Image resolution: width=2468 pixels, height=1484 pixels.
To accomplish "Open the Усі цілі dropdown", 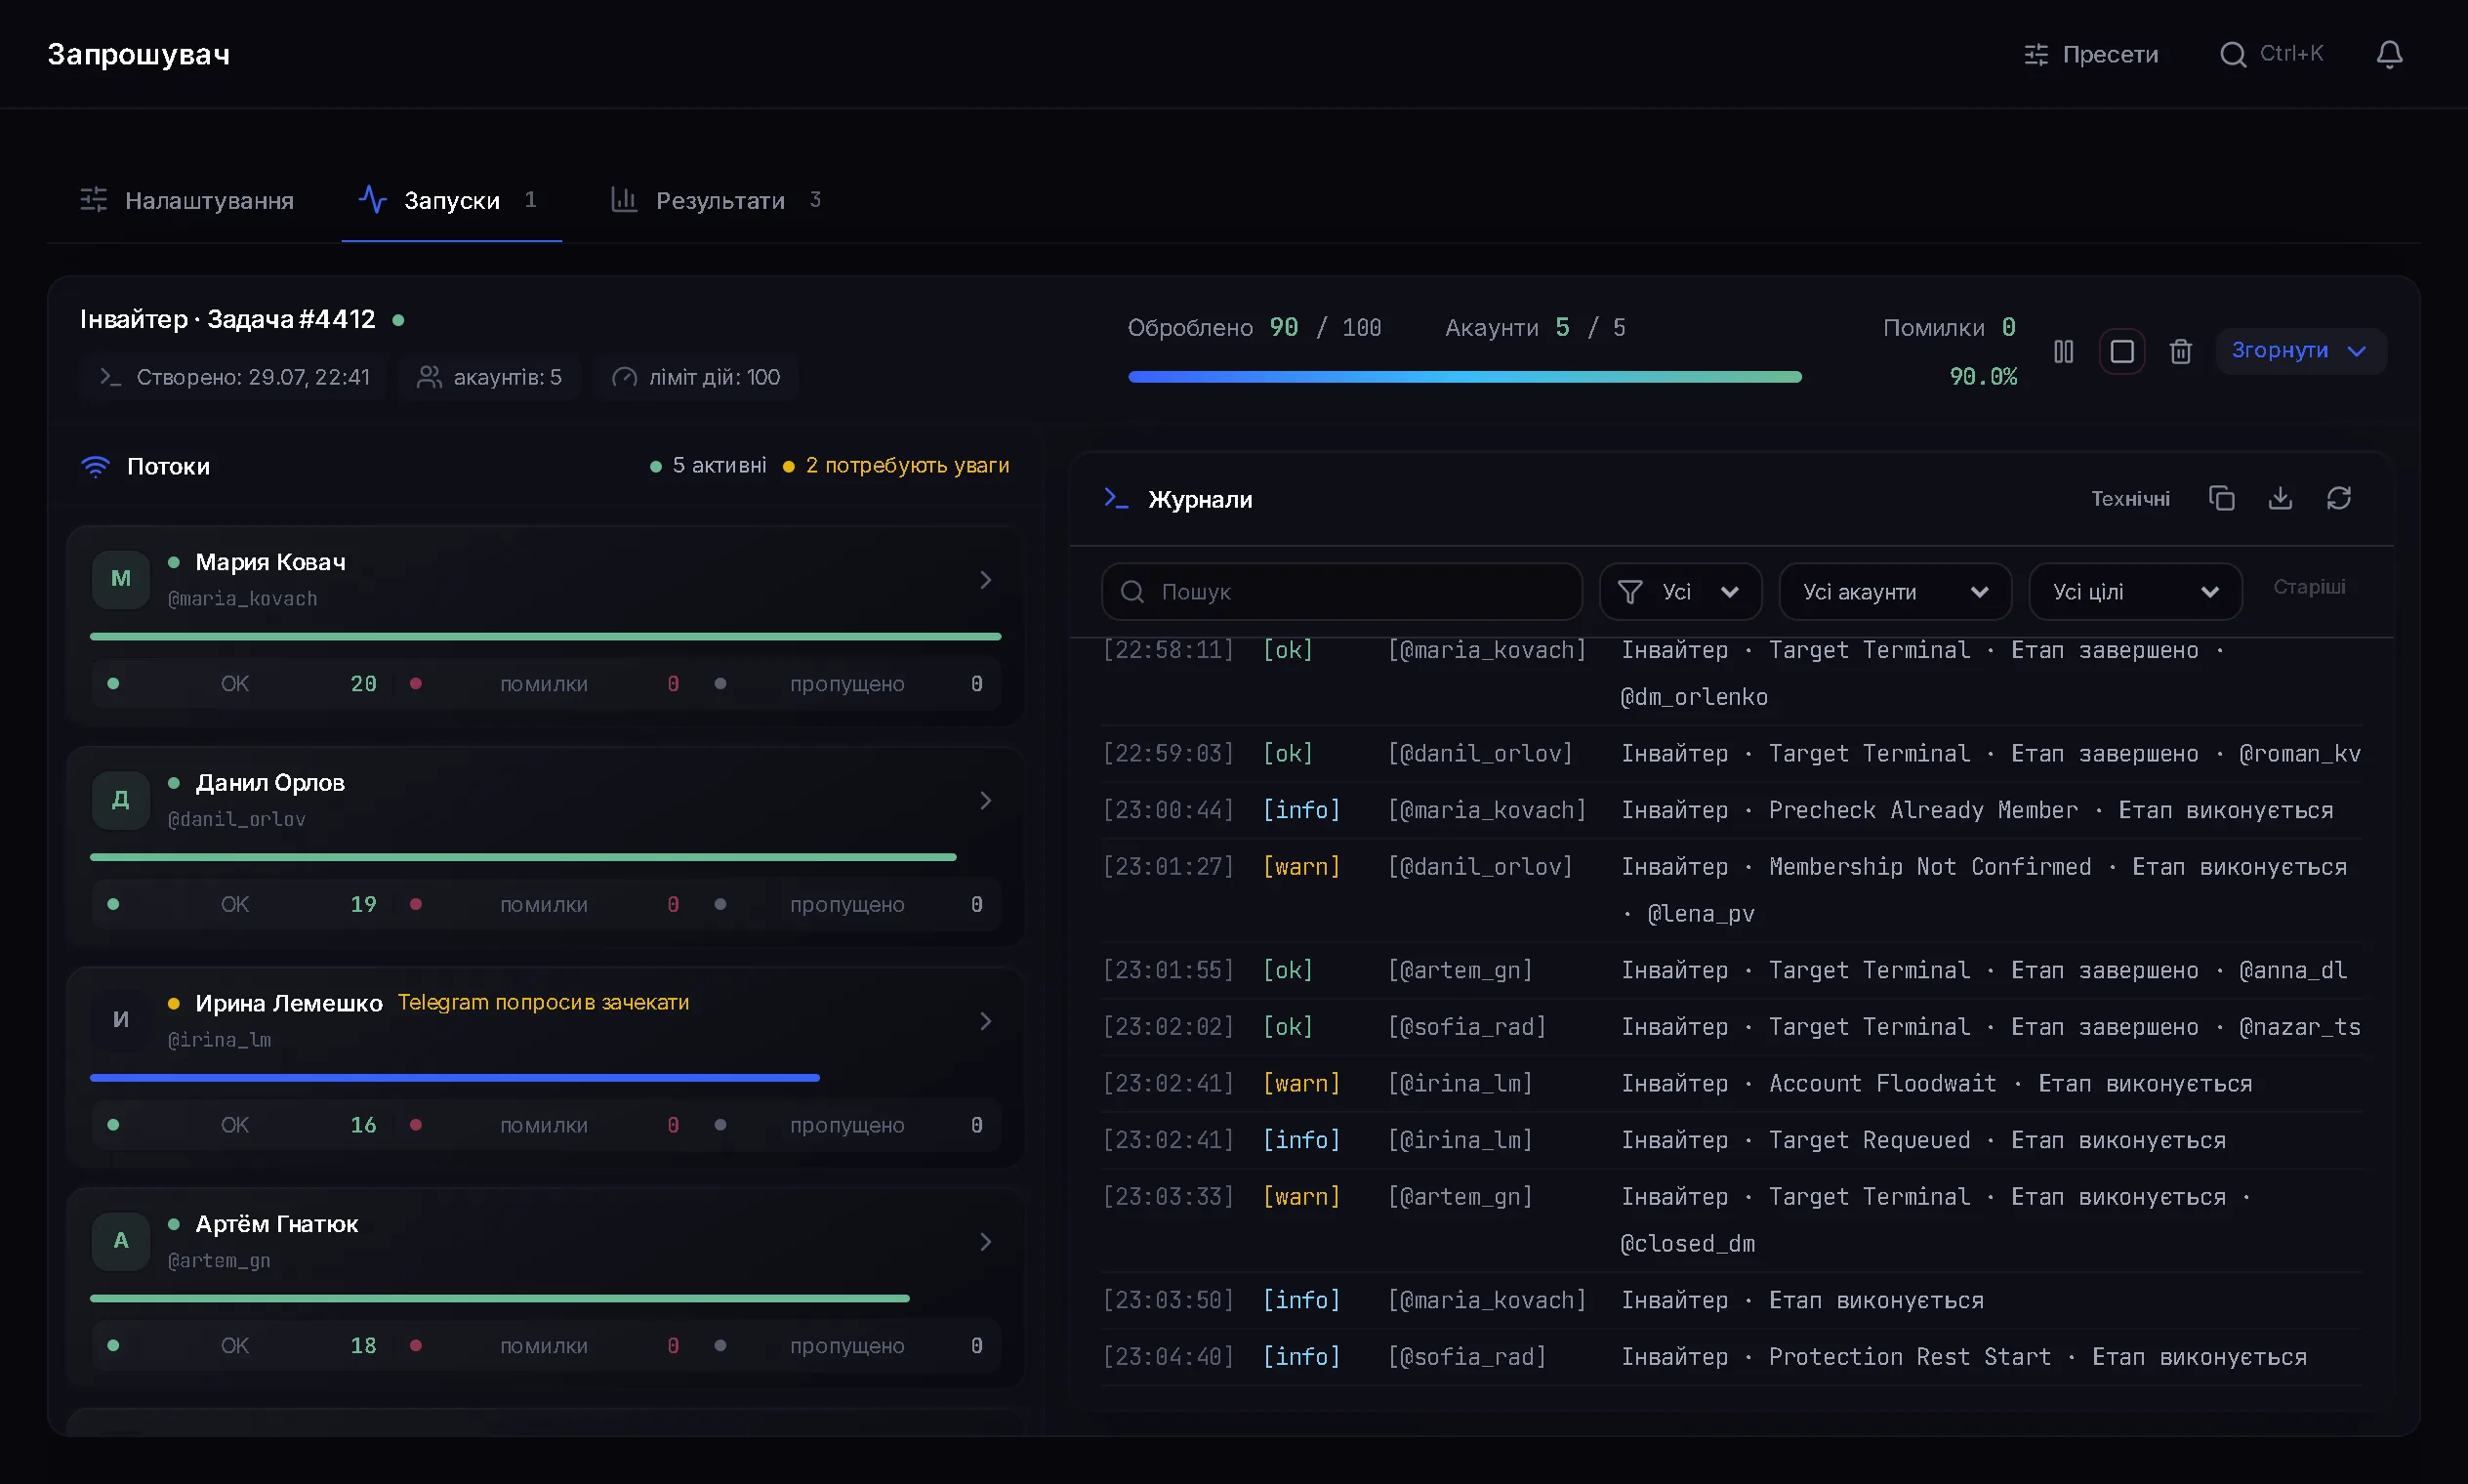I will [x=2135, y=592].
